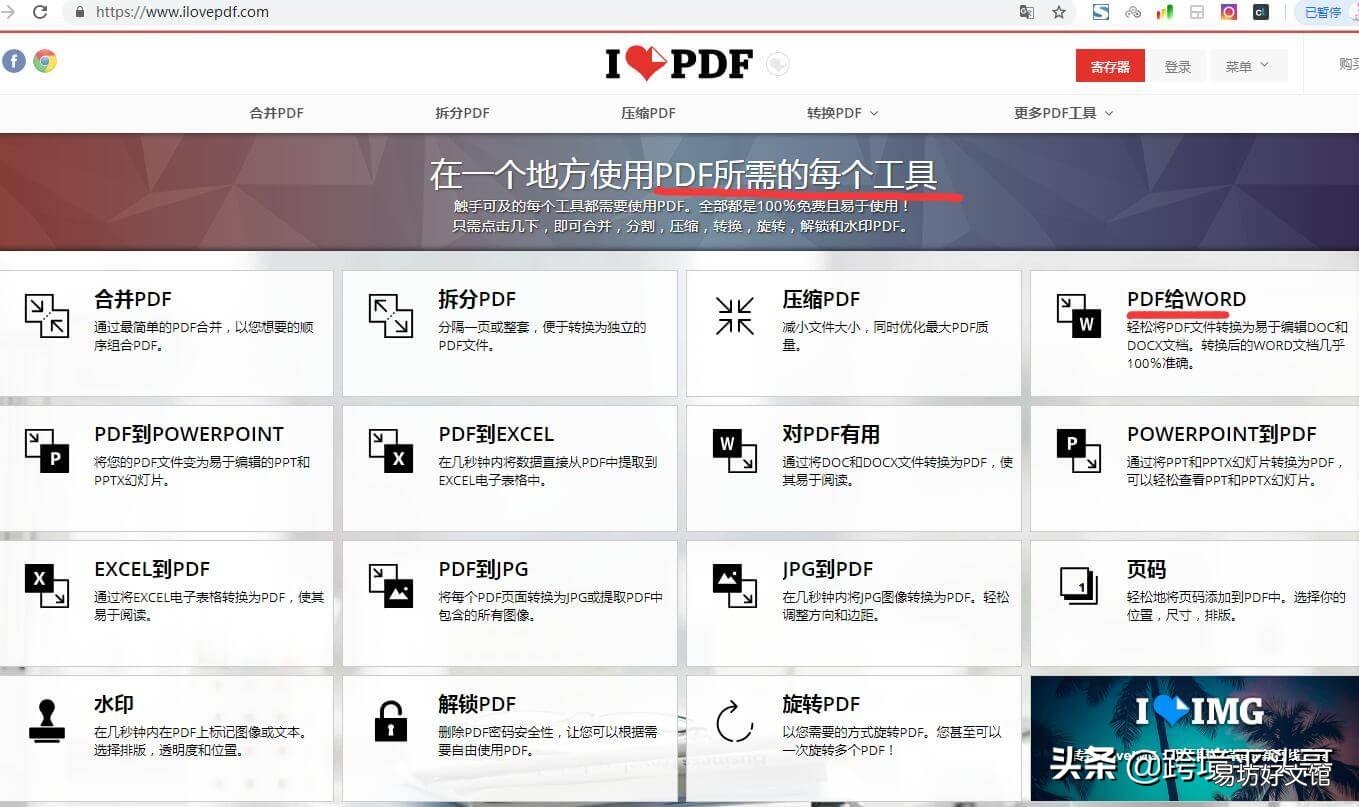Open the 拆分PDF card title link
This screenshot has height=807, width=1359.
(x=477, y=299)
